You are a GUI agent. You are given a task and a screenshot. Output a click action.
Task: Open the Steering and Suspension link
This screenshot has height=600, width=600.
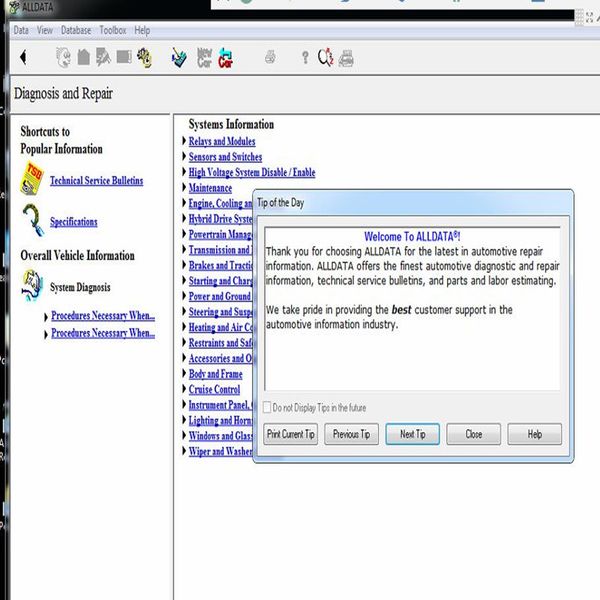[220, 311]
